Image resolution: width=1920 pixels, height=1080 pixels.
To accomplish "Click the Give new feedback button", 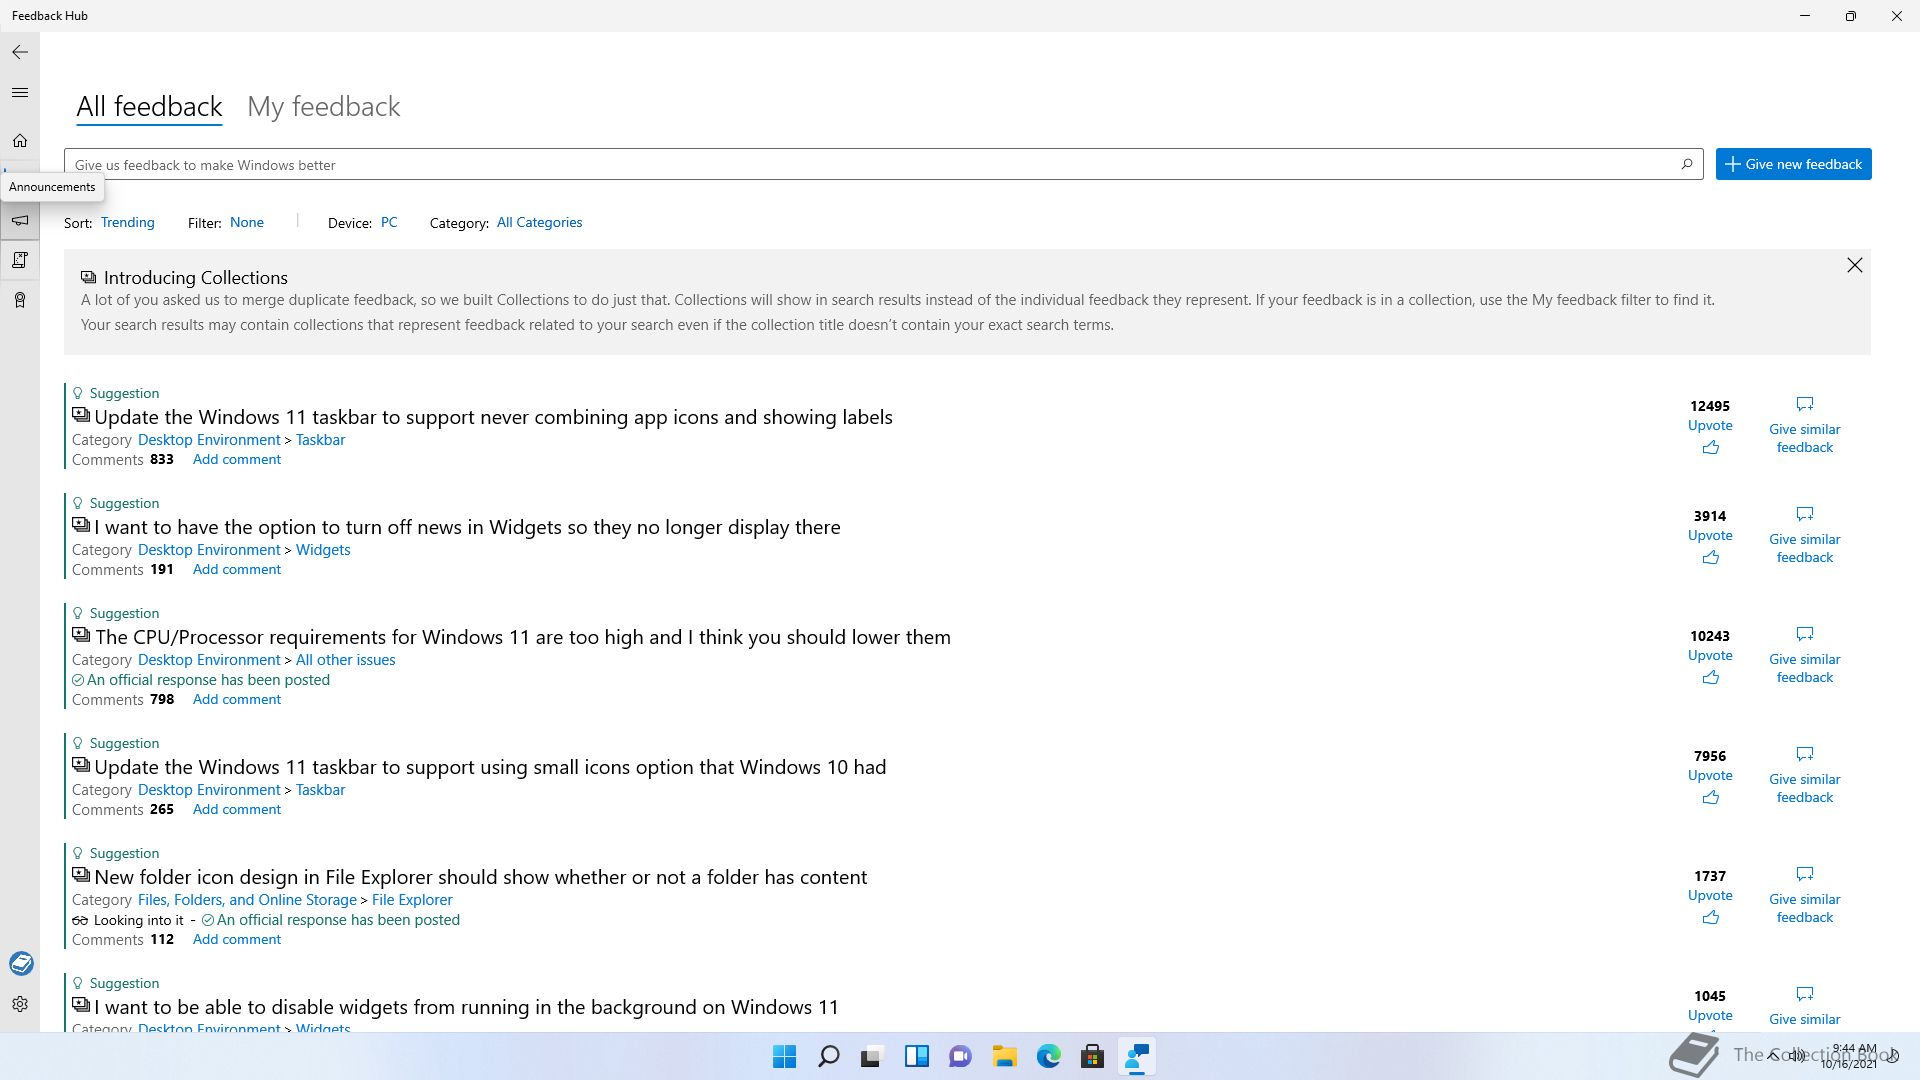I will 1794,164.
